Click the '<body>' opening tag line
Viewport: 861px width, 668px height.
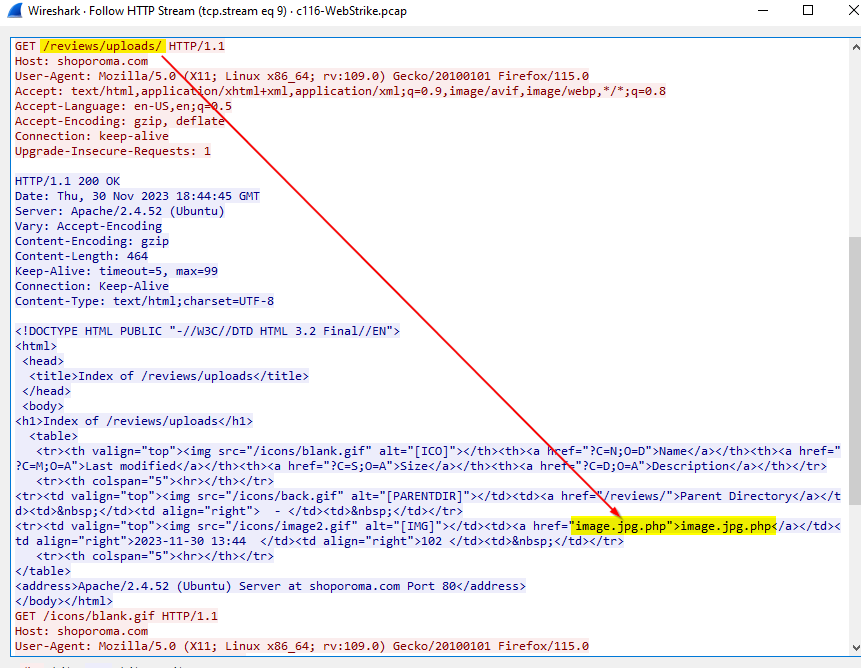coord(43,406)
